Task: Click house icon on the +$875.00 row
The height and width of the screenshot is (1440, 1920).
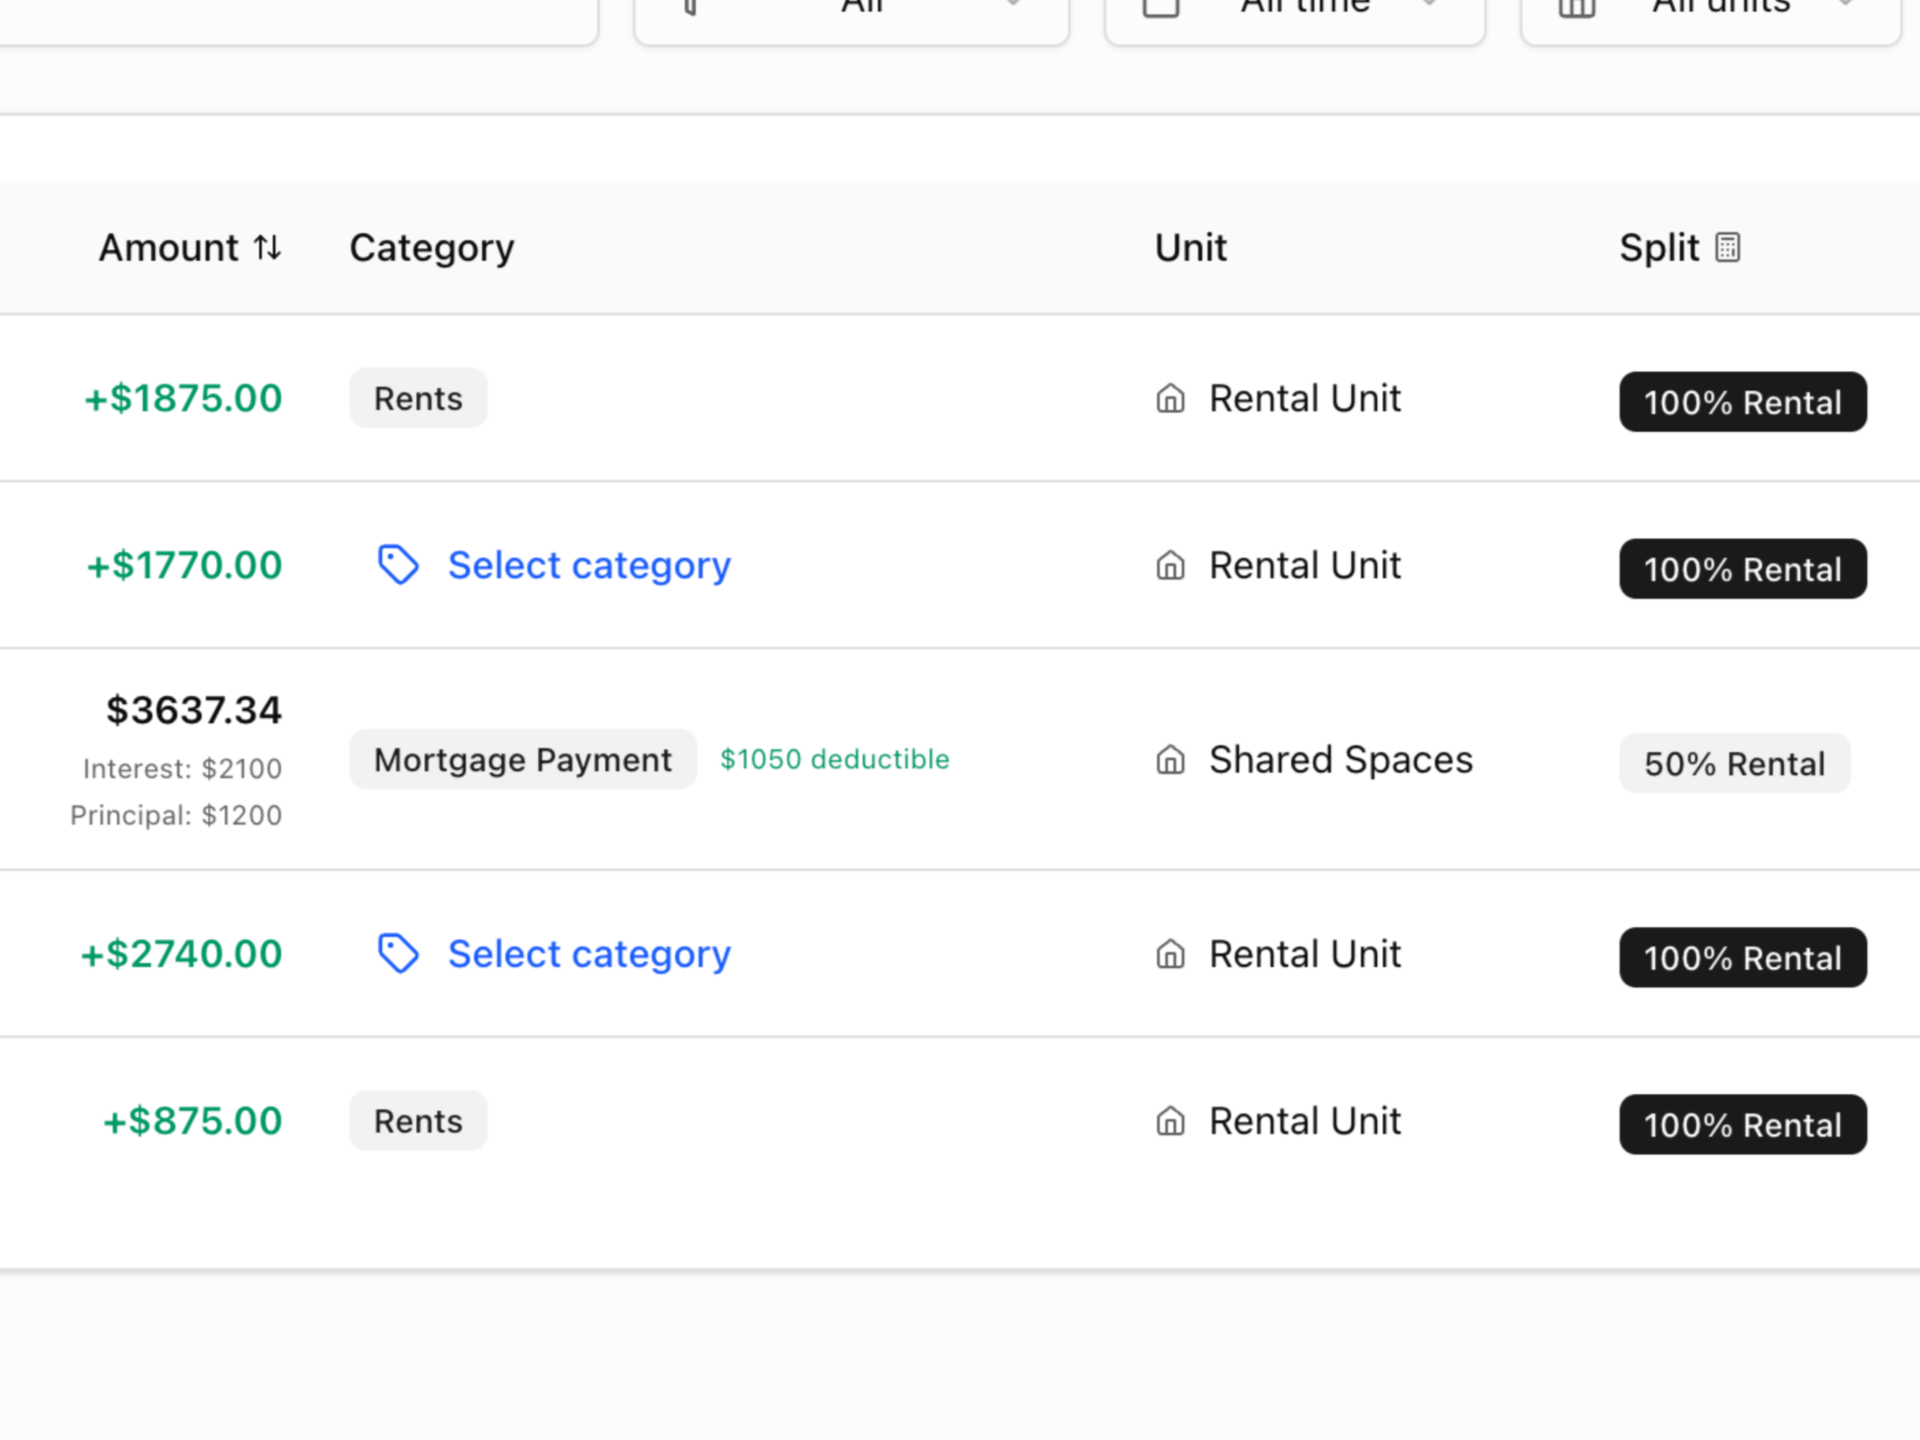Action: tap(1170, 1121)
